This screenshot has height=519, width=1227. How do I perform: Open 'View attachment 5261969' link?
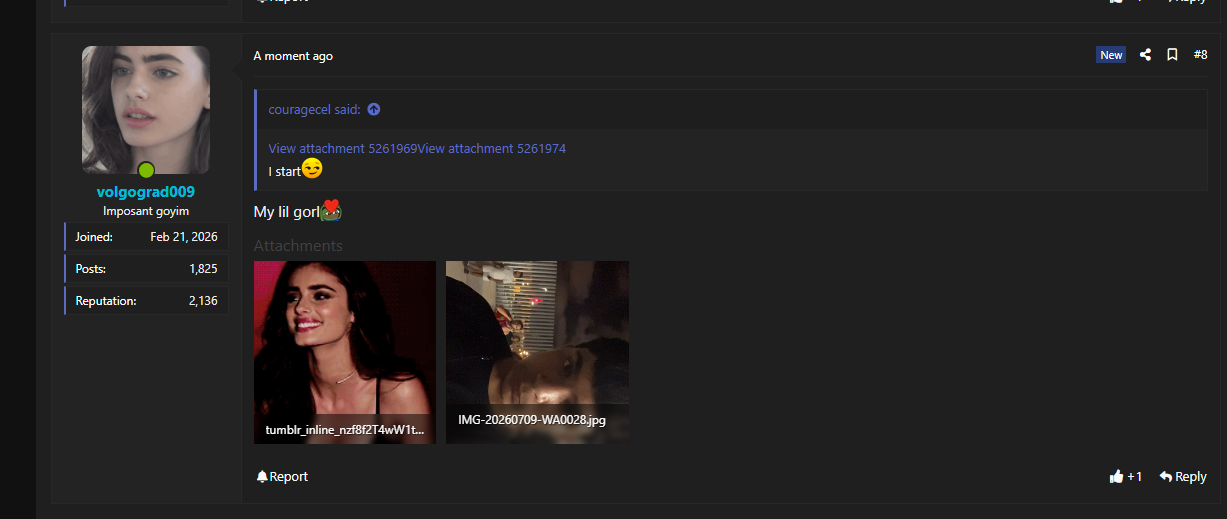click(342, 148)
